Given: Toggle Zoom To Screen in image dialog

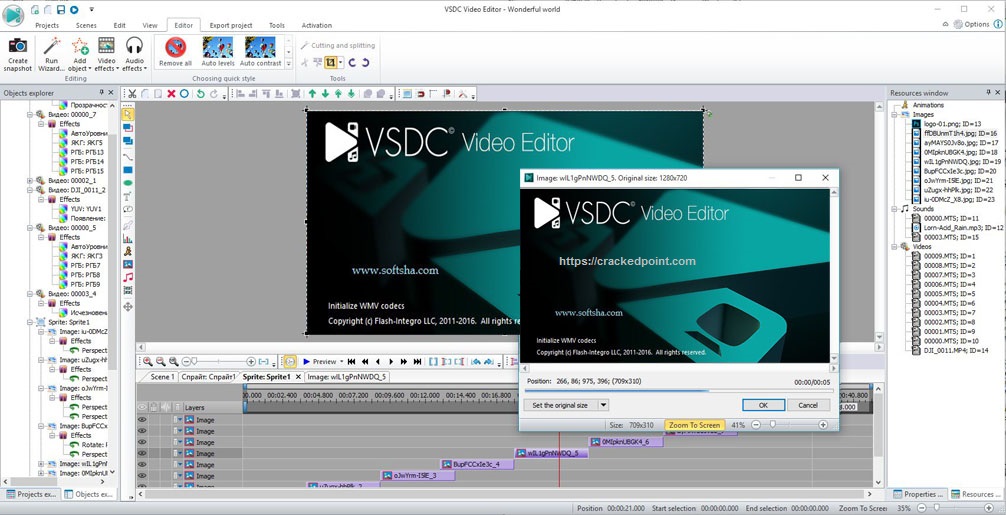Looking at the screenshot, I should click(x=694, y=425).
